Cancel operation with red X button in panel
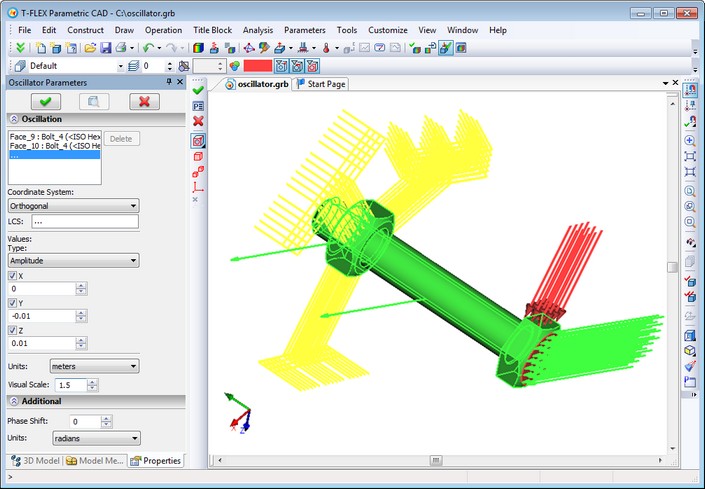The width and height of the screenshot is (705, 489). tap(144, 101)
